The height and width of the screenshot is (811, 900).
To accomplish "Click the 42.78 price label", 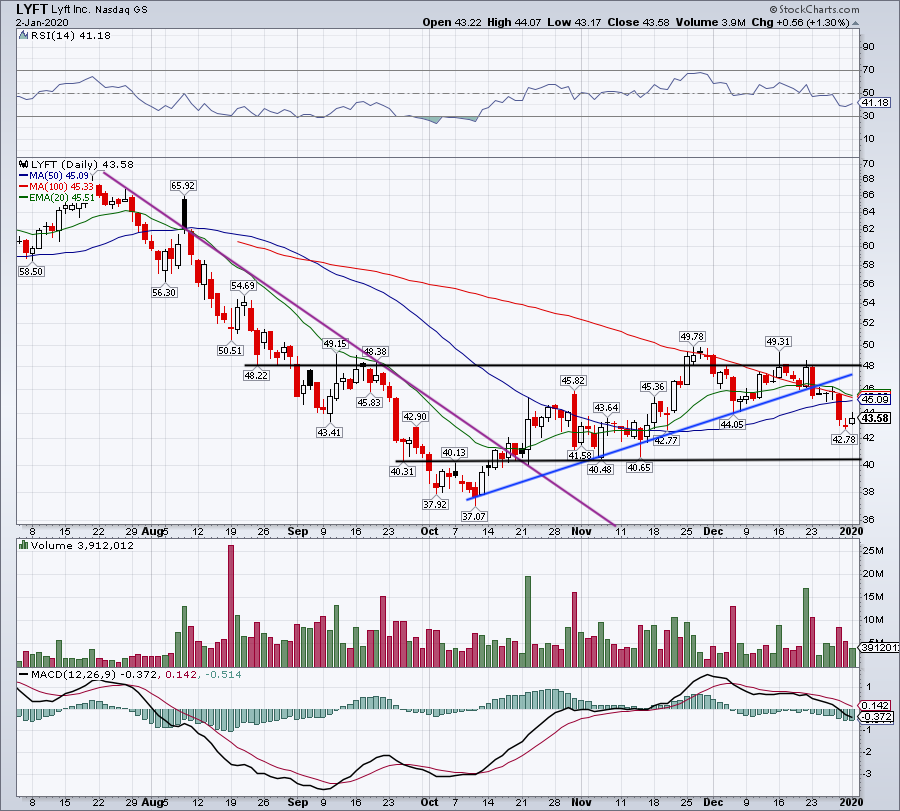I will pyautogui.click(x=844, y=439).
